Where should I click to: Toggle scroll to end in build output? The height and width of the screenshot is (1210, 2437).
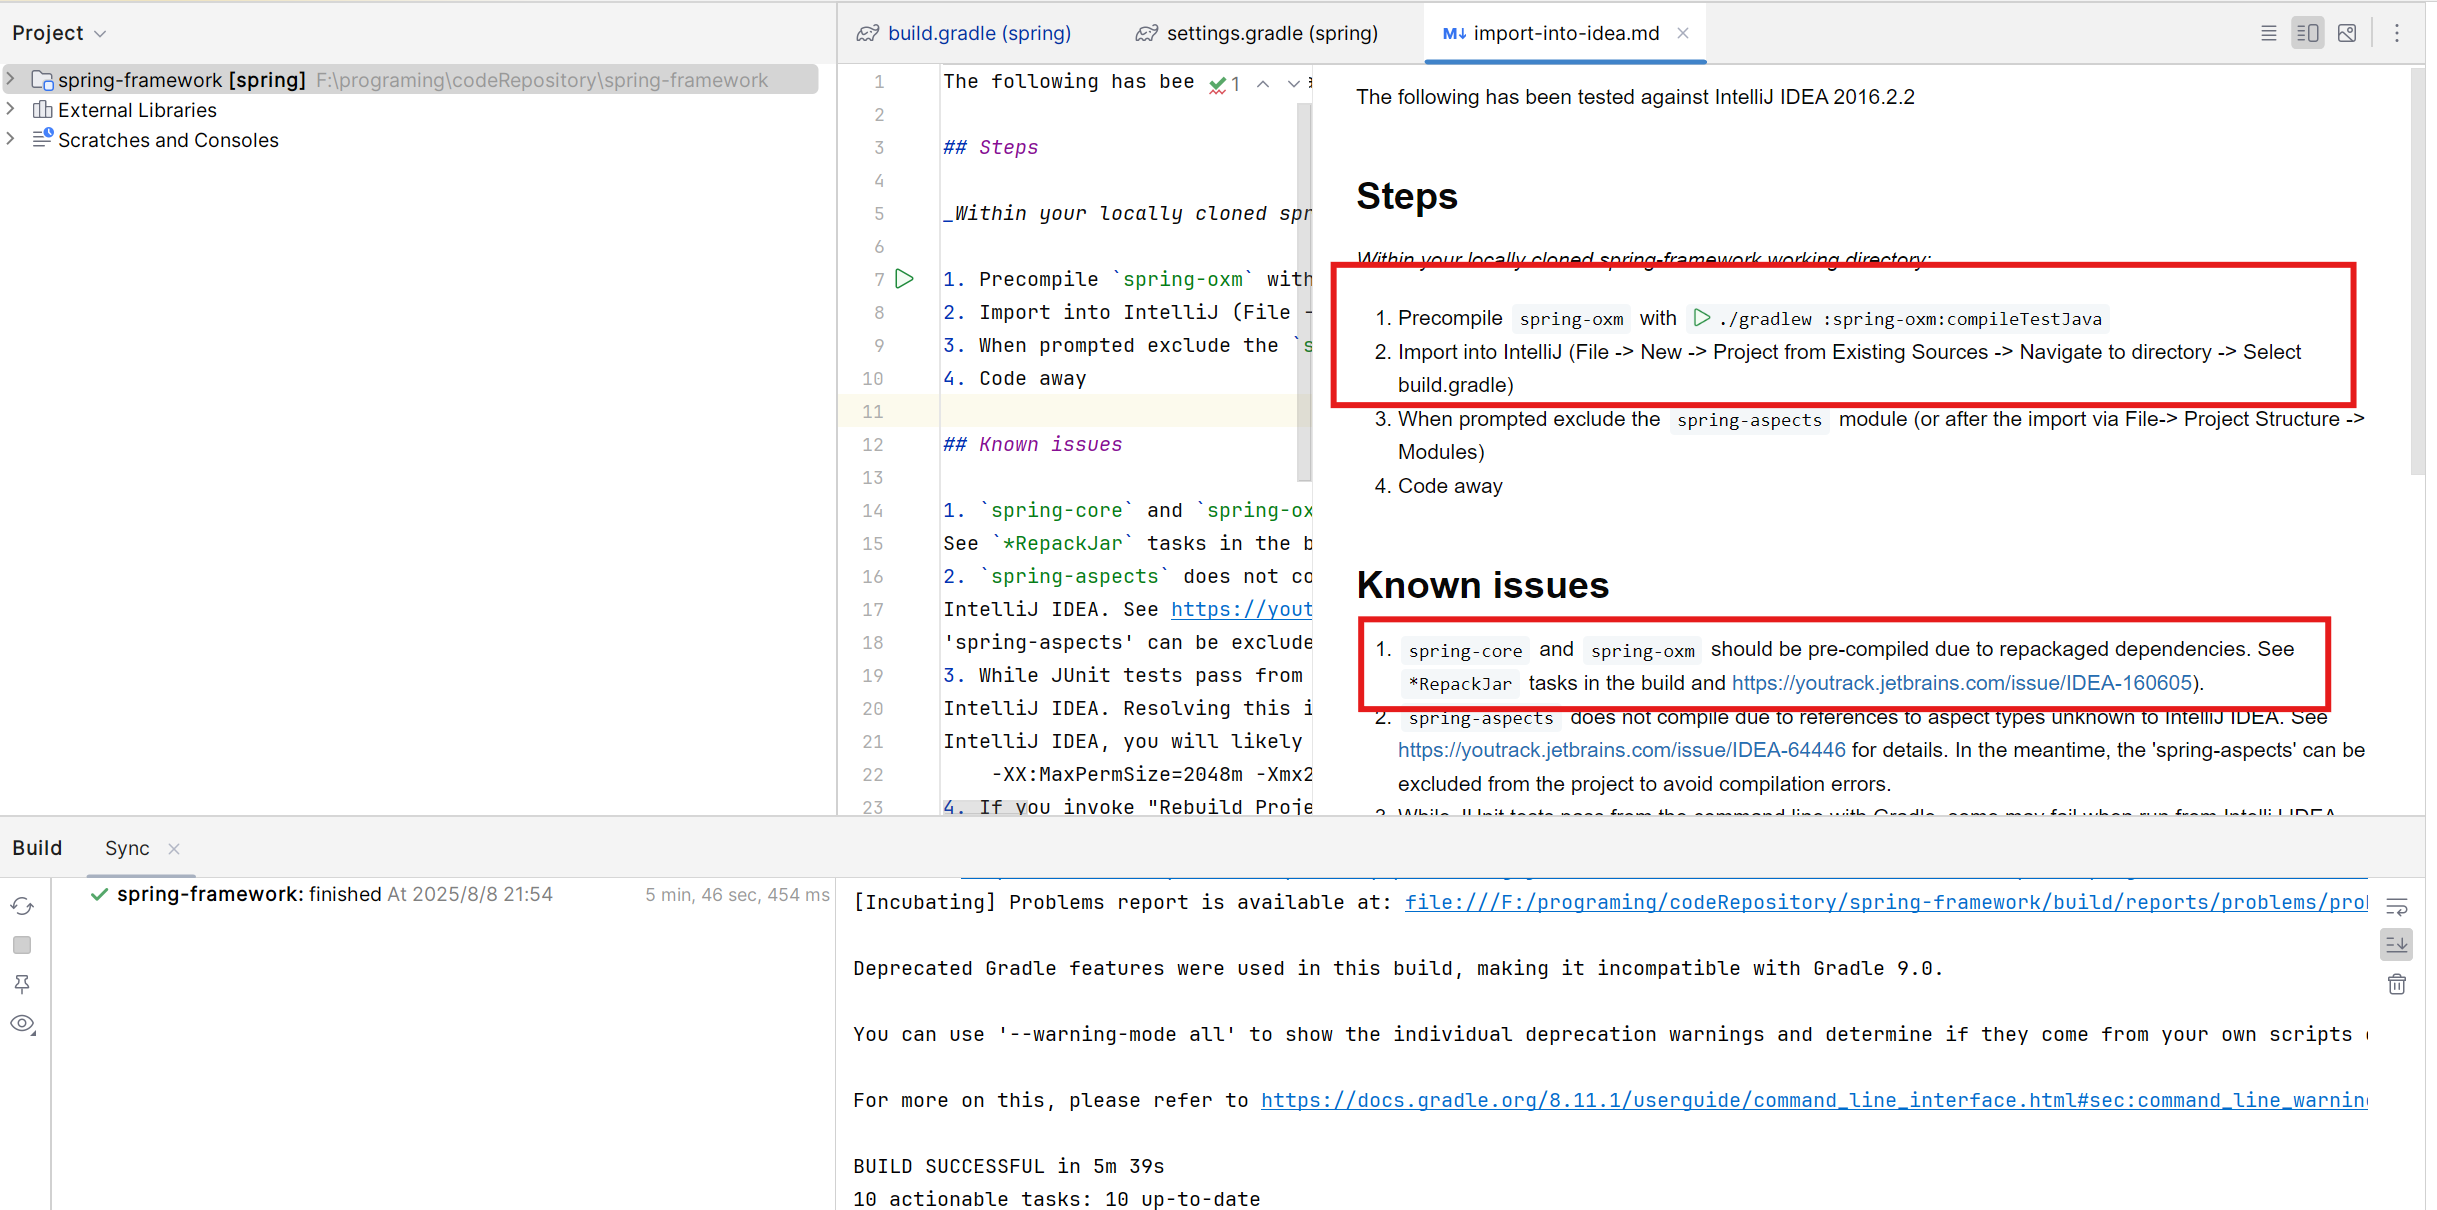2397,945
